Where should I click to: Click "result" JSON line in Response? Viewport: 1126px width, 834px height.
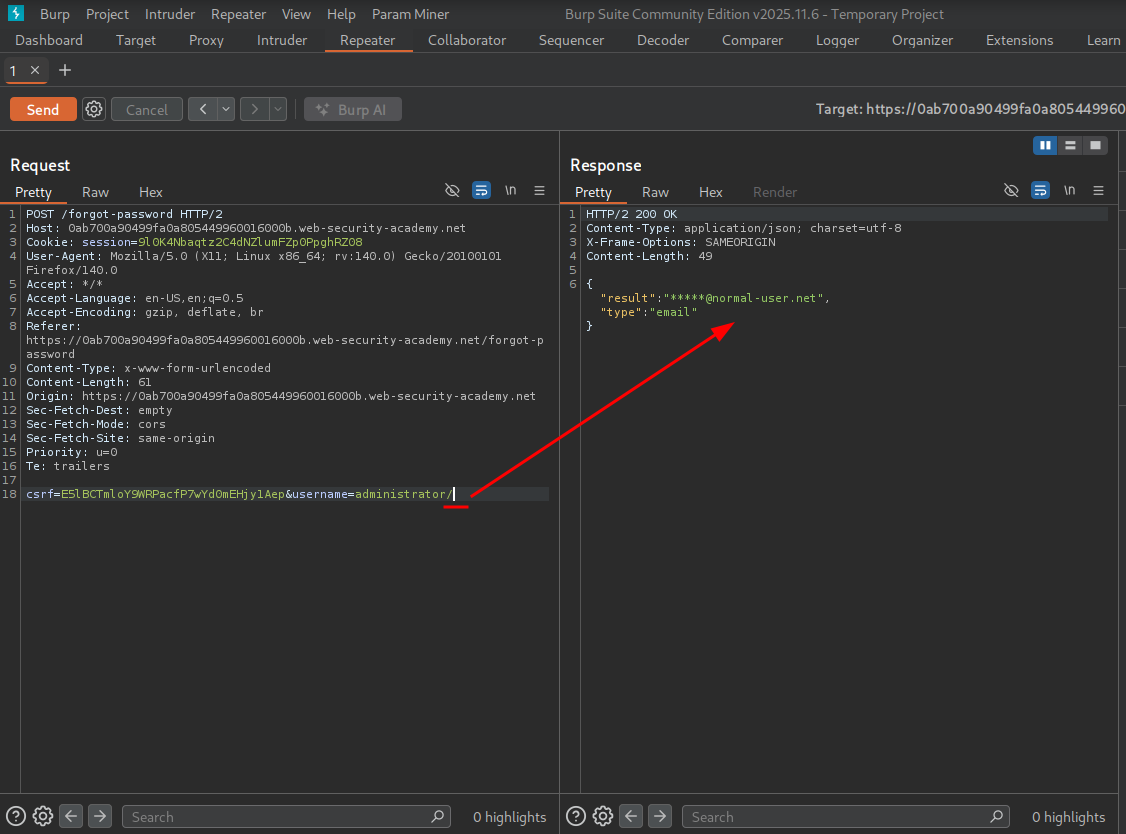tap(715, 298)
